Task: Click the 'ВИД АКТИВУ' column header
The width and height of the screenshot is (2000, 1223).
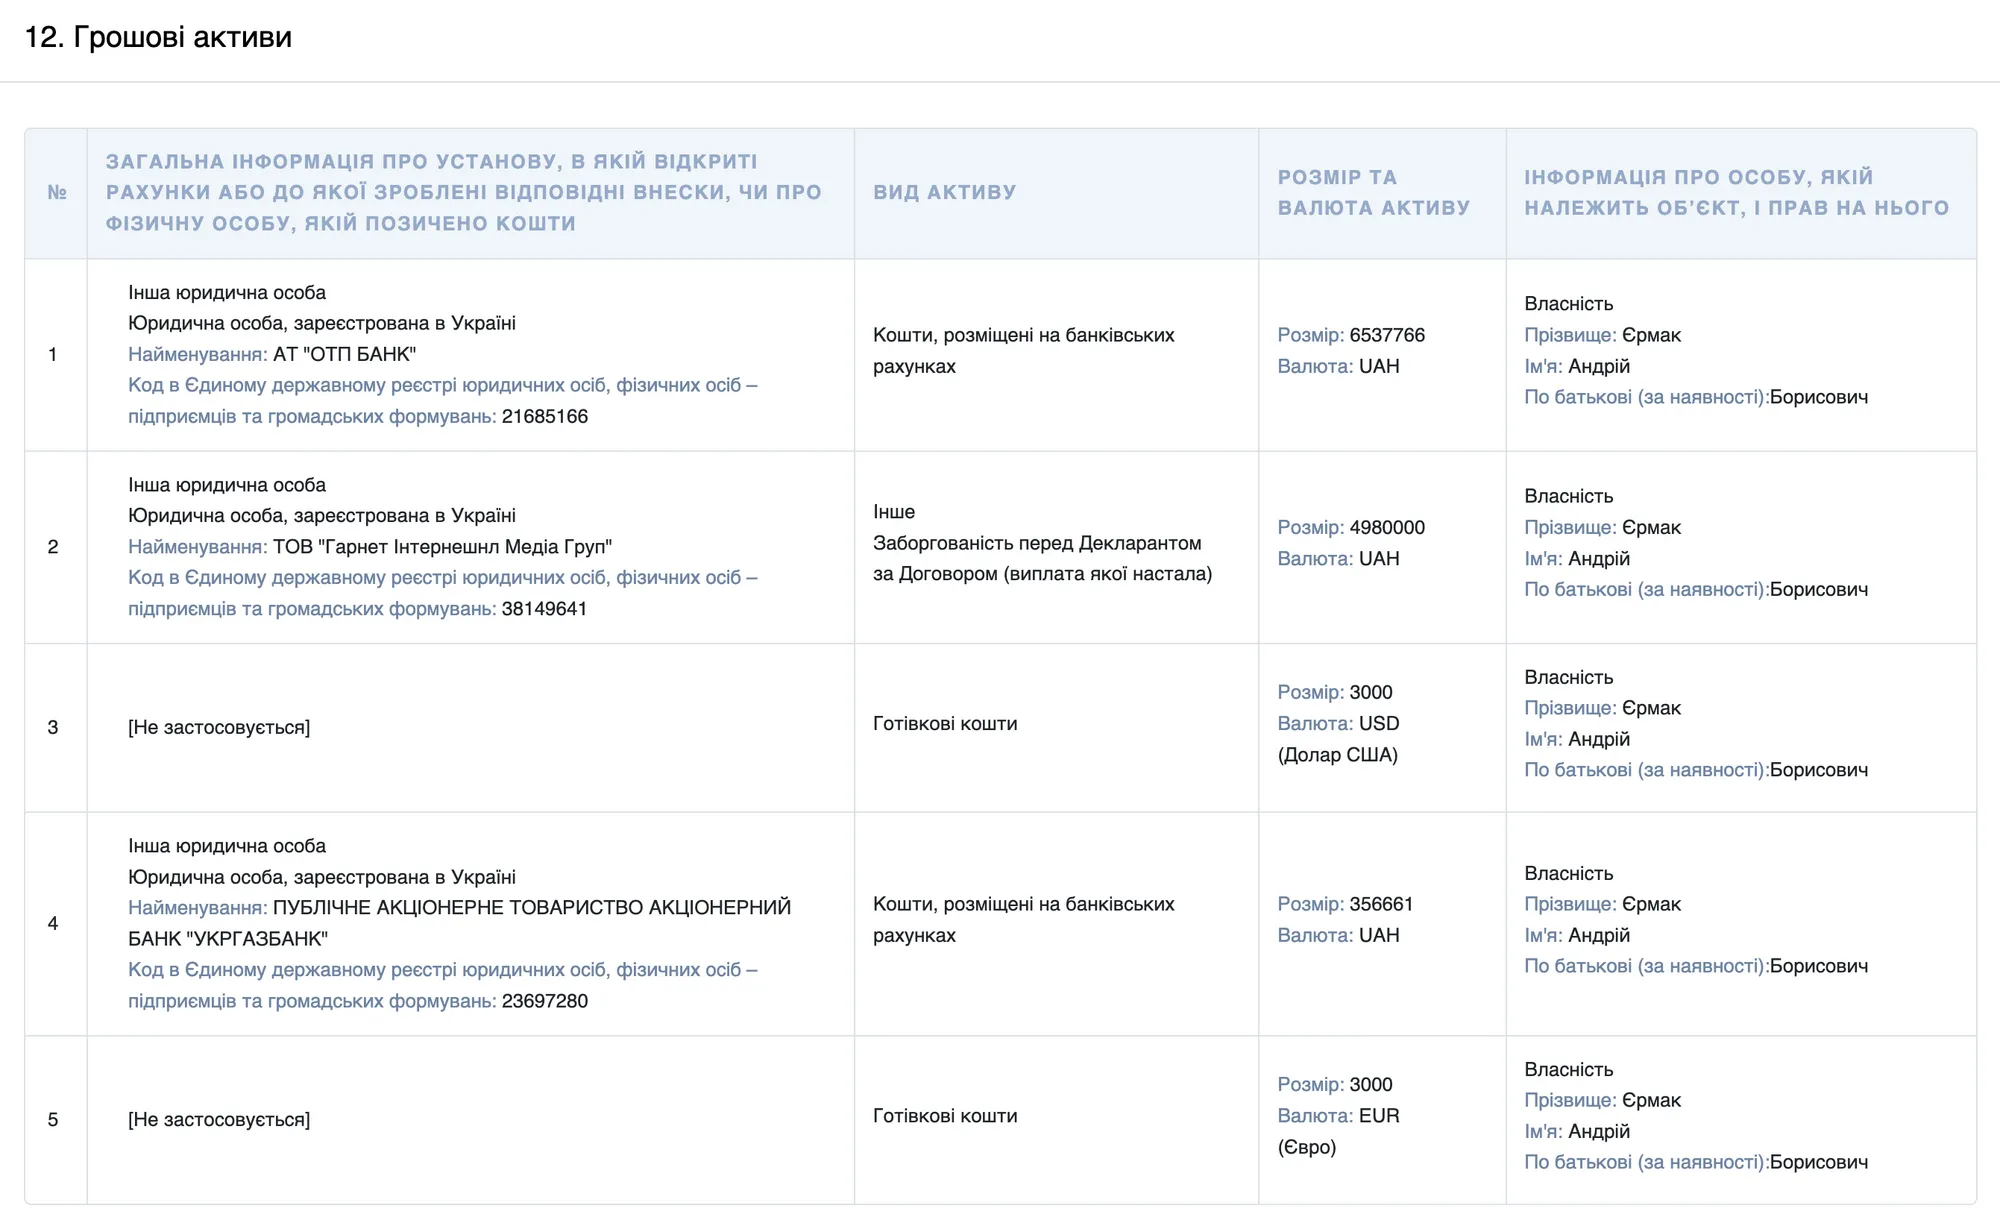Action: click(x=944, y=192)
